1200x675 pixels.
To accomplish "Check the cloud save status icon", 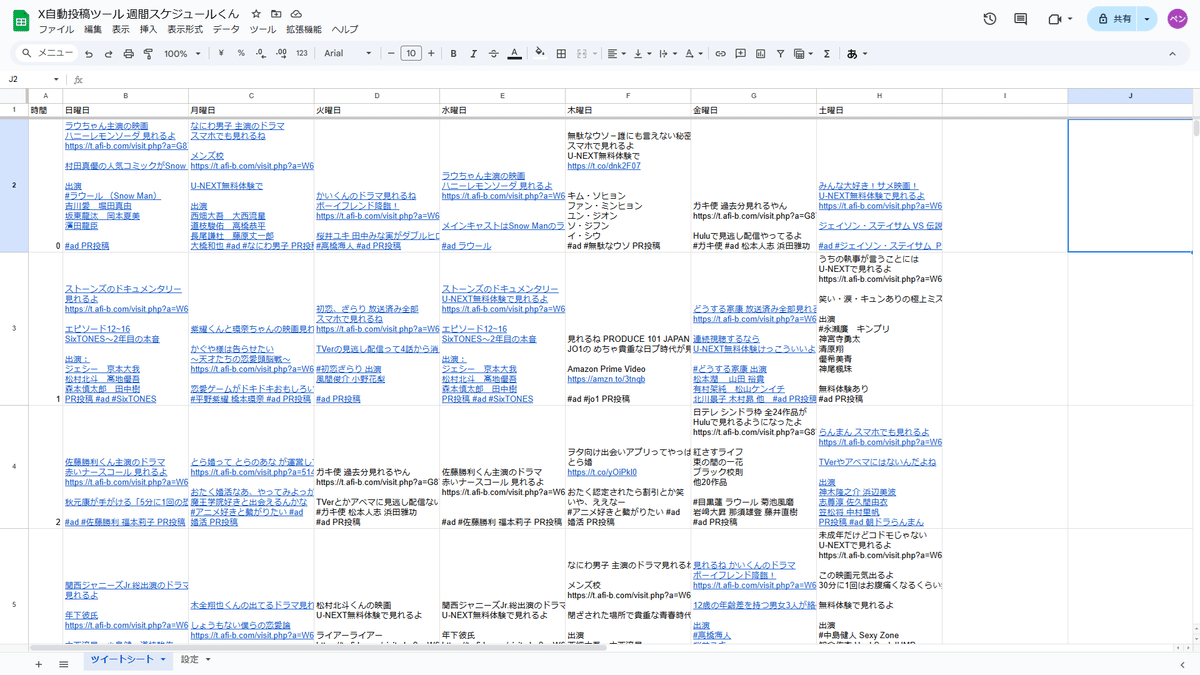I will tap(296, 14).
